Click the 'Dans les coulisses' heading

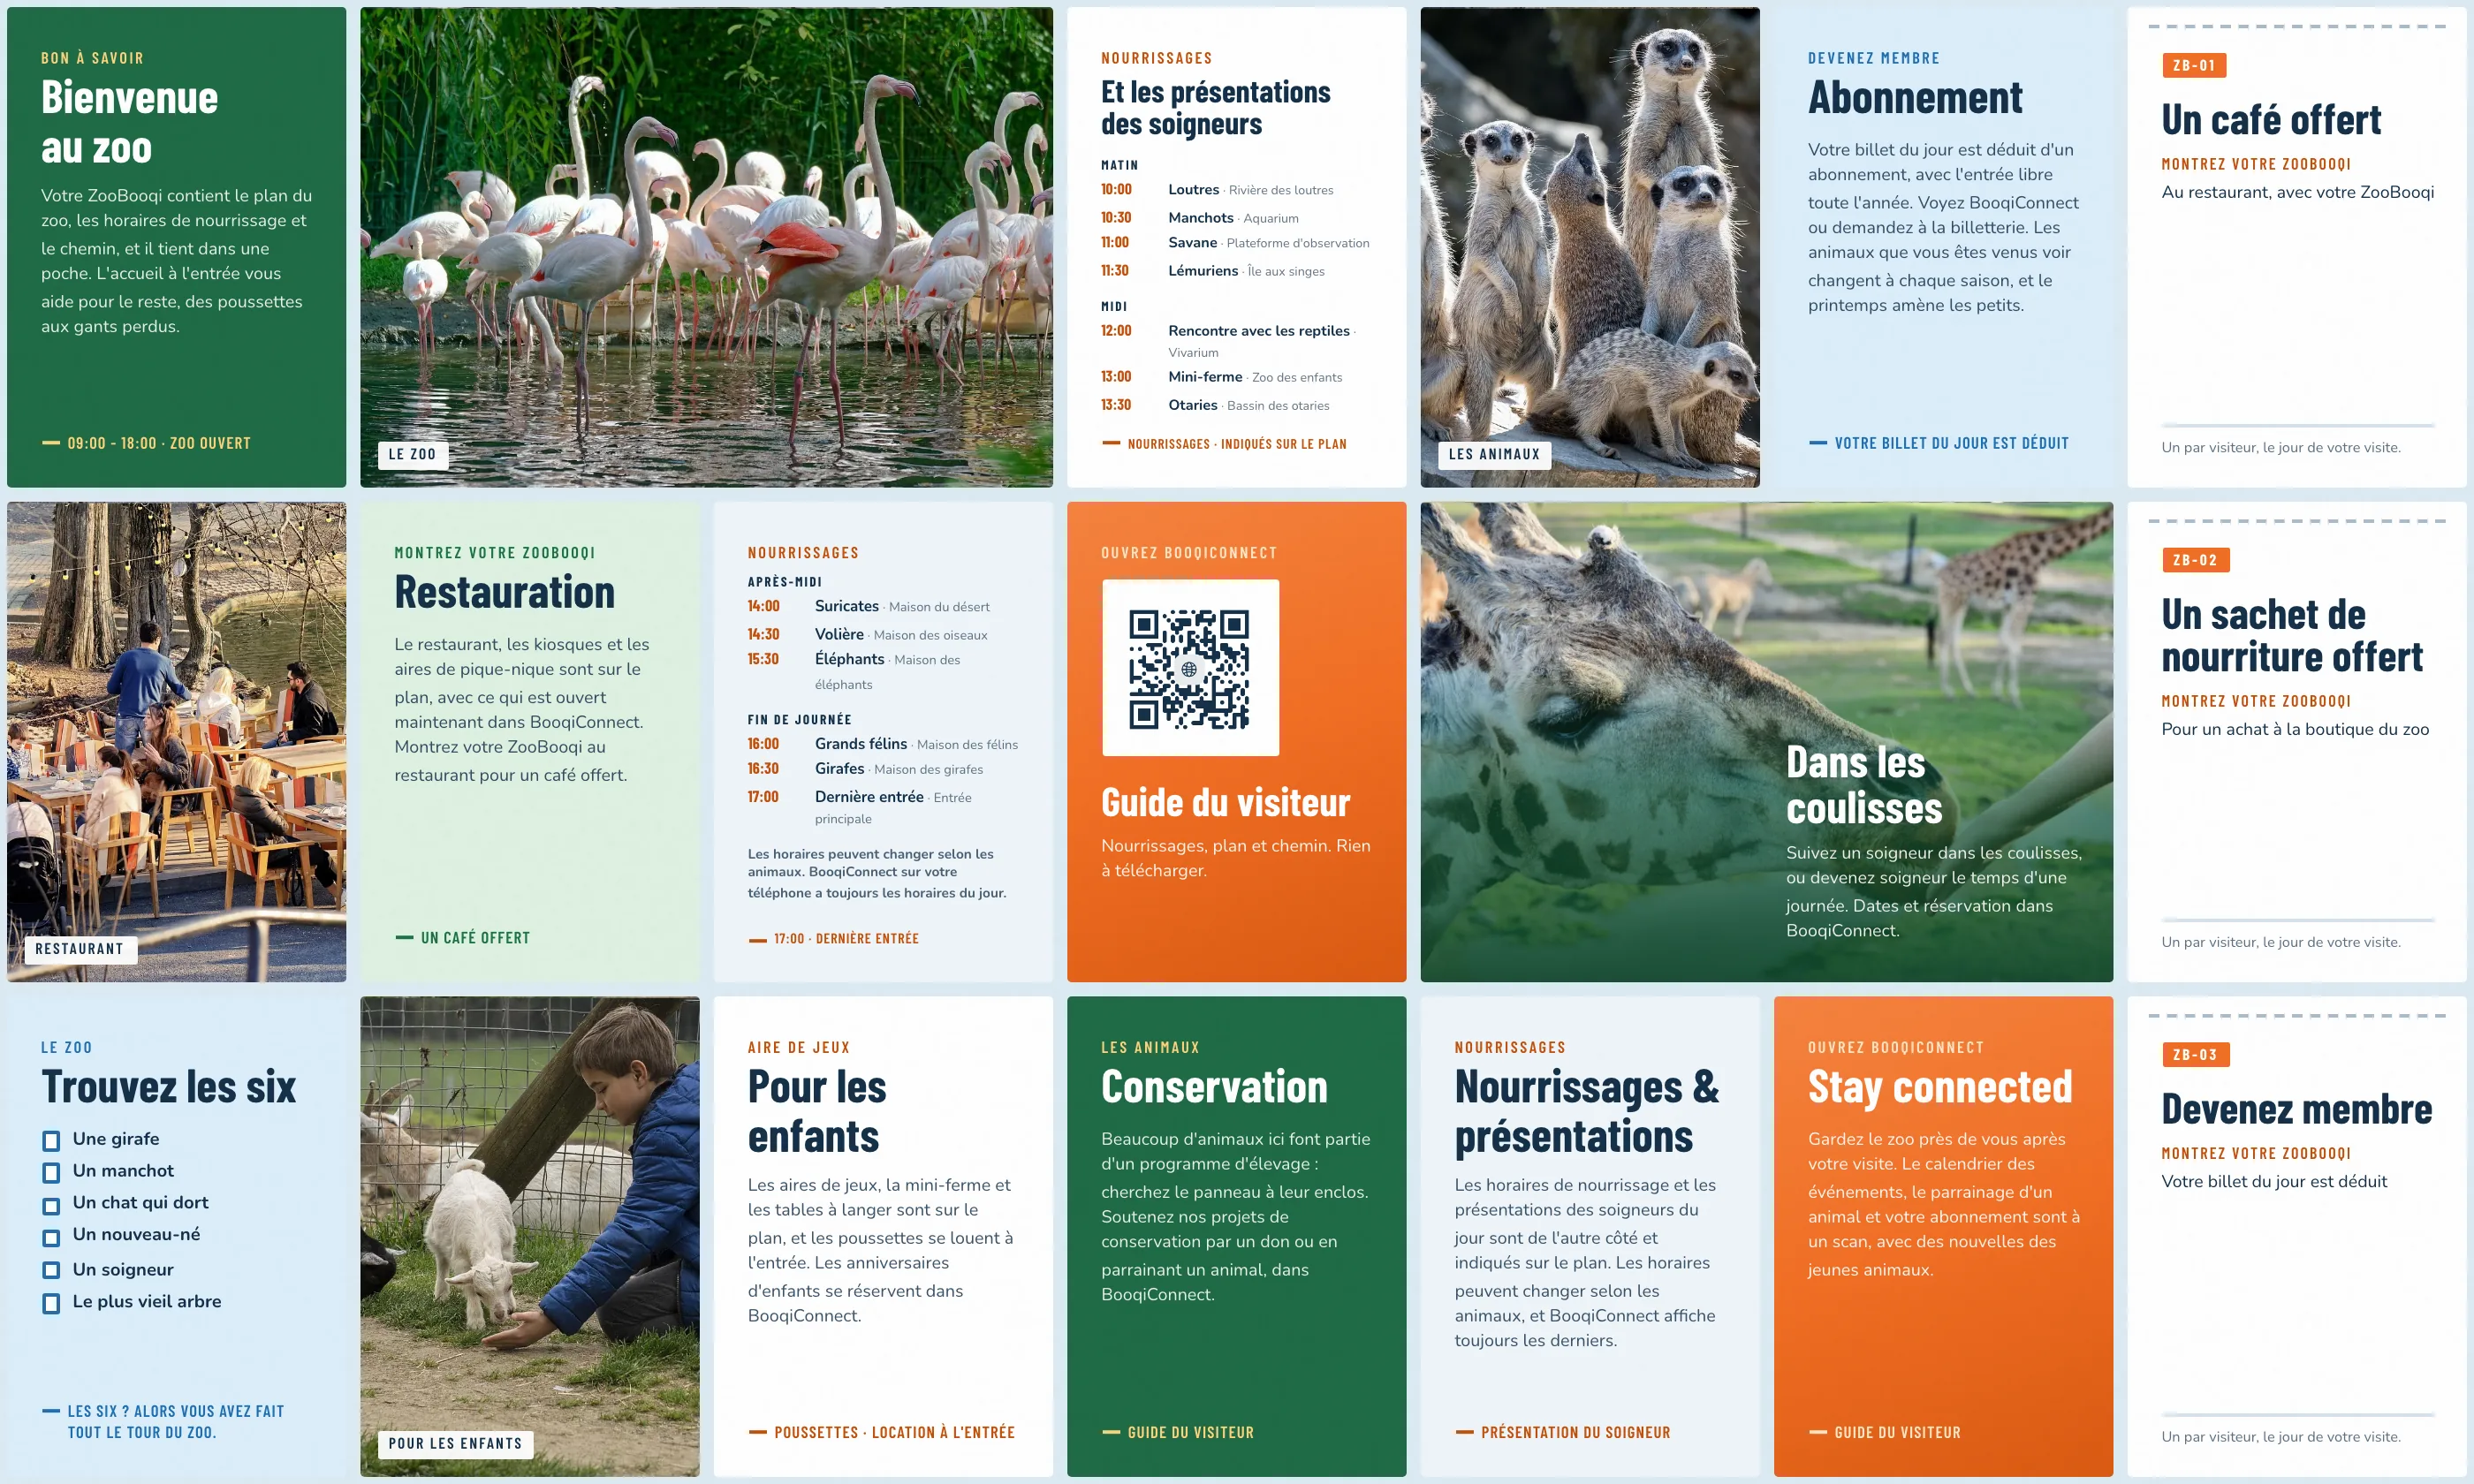coord(1864,785)
